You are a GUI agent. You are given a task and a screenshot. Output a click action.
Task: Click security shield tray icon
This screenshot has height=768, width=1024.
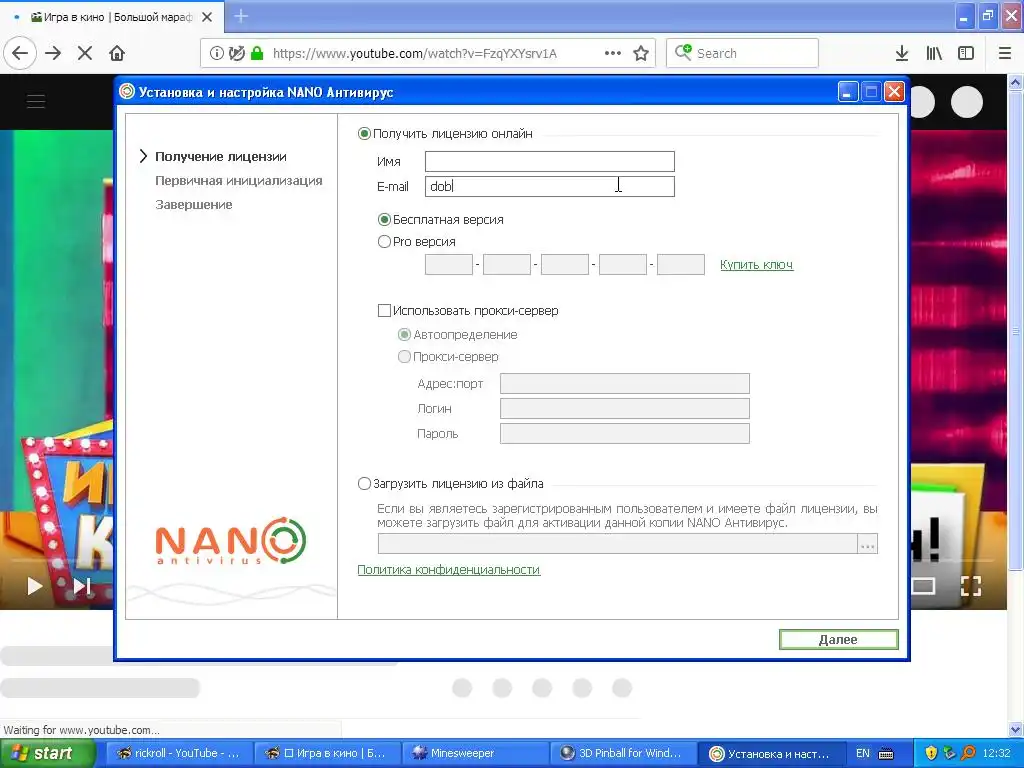click(x=931, y=753)
